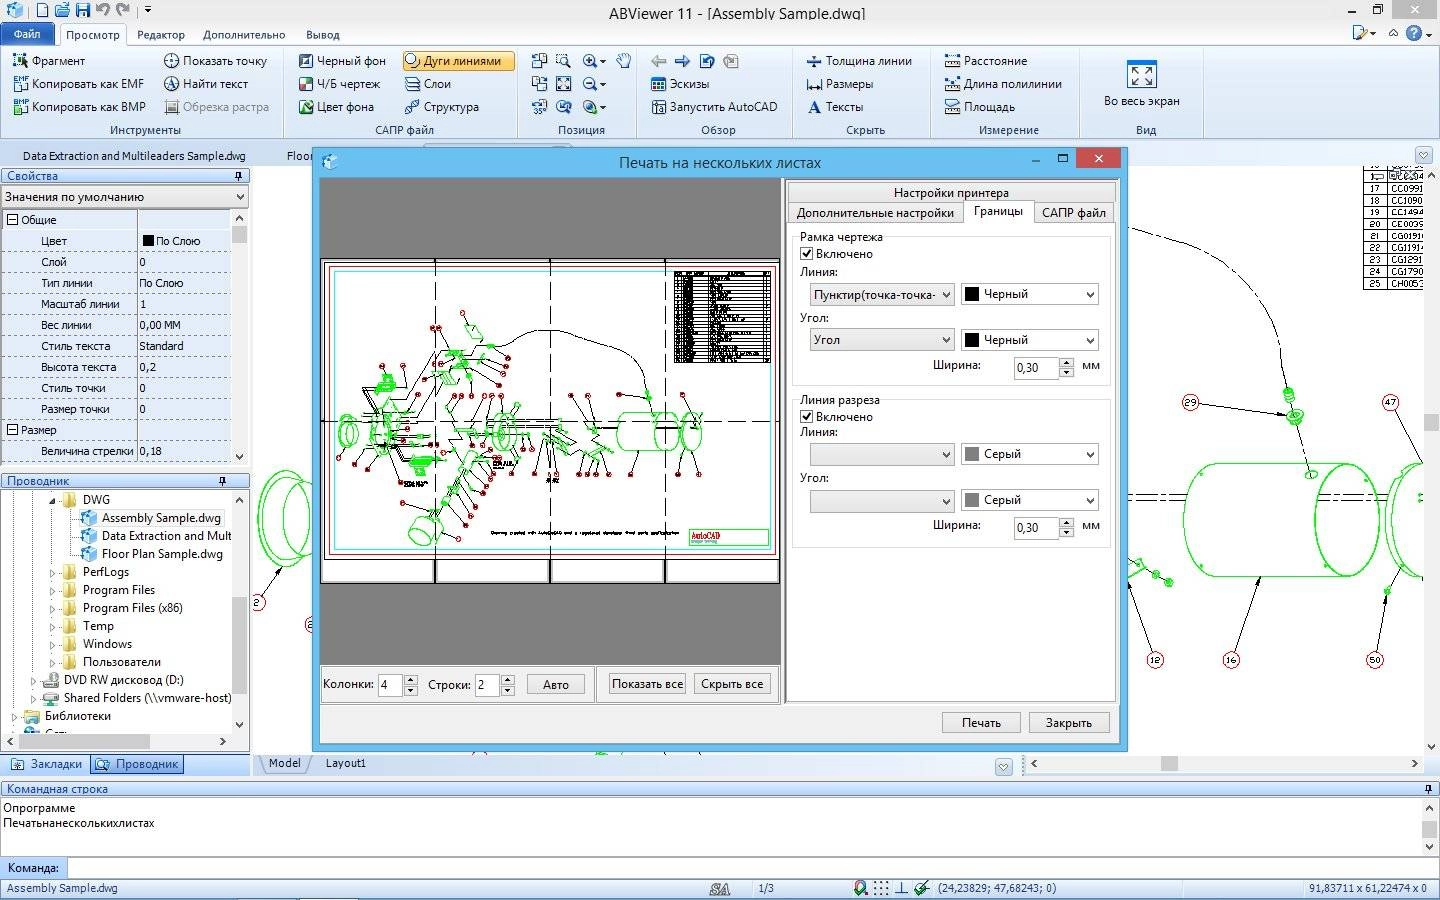Open the Серый color picker for Линия разреза
1440x900 pixels.
pyautogui.click(x=1030, y=455)
